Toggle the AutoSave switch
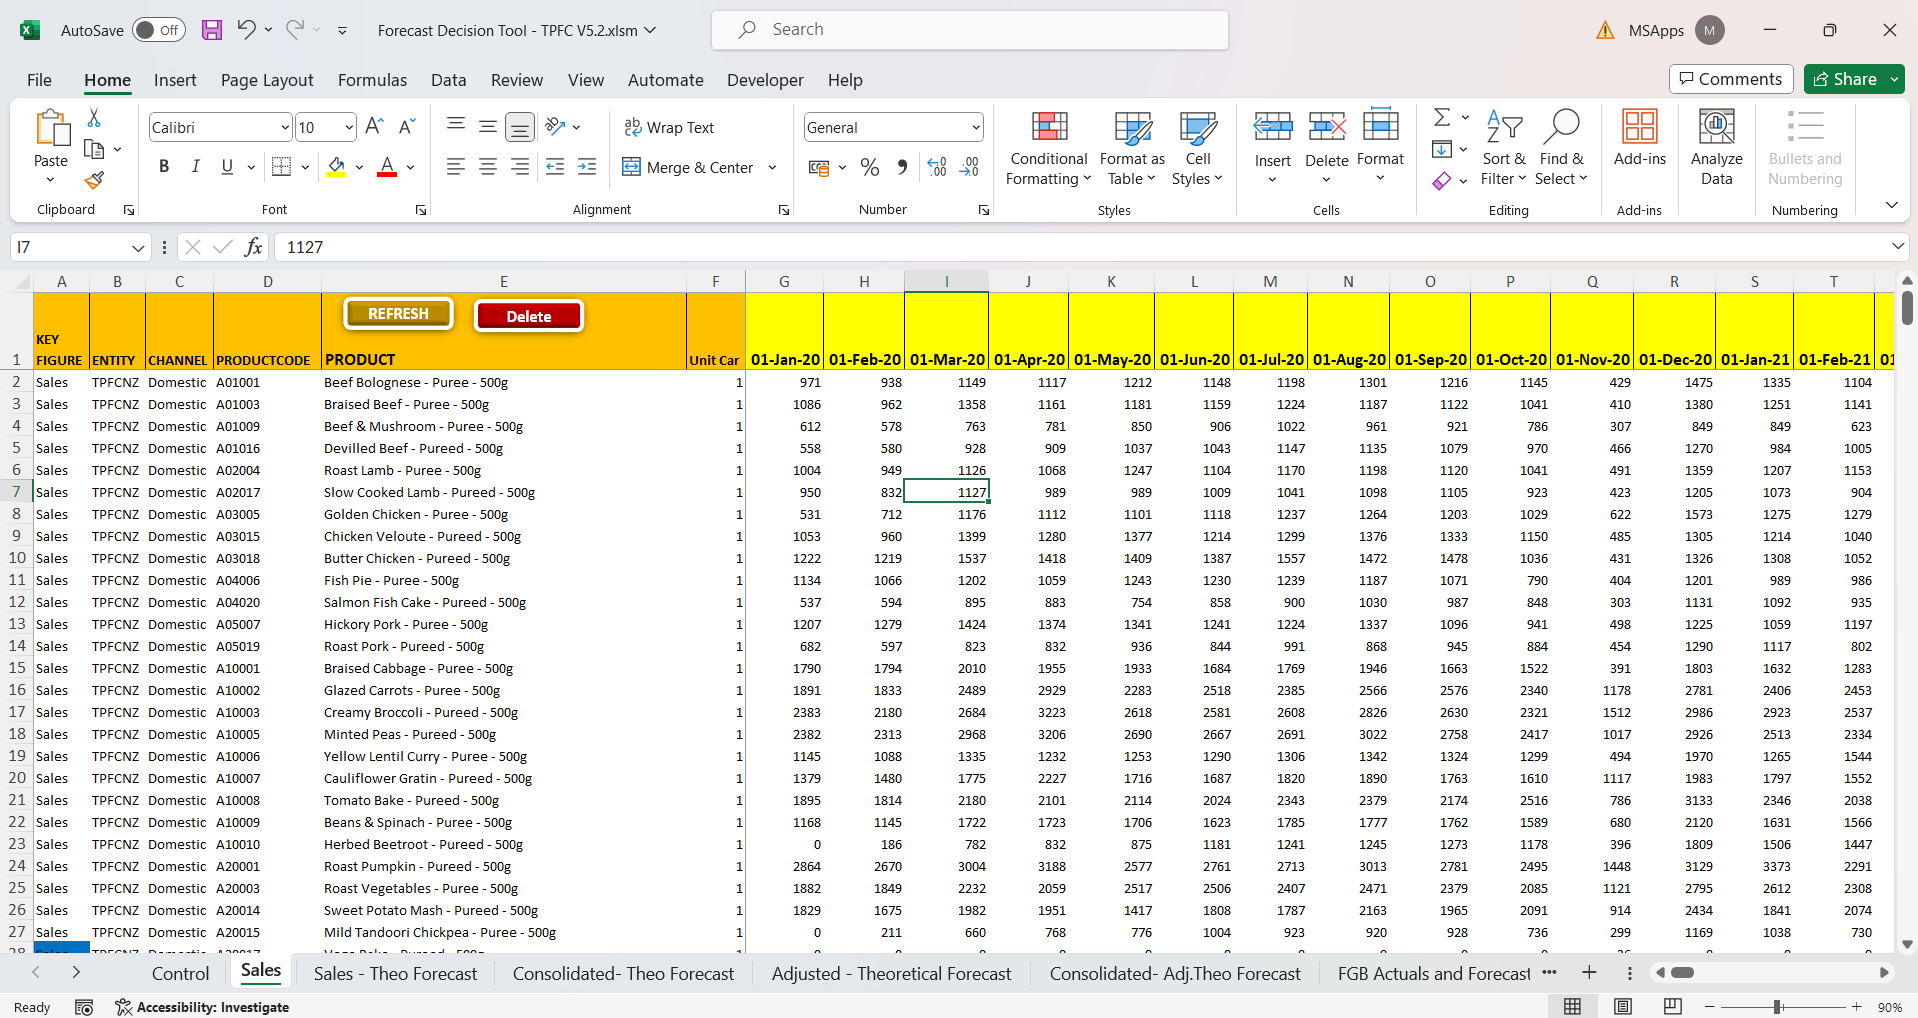Screen dimensions: 1918x1018 click(x=158, y=30)
